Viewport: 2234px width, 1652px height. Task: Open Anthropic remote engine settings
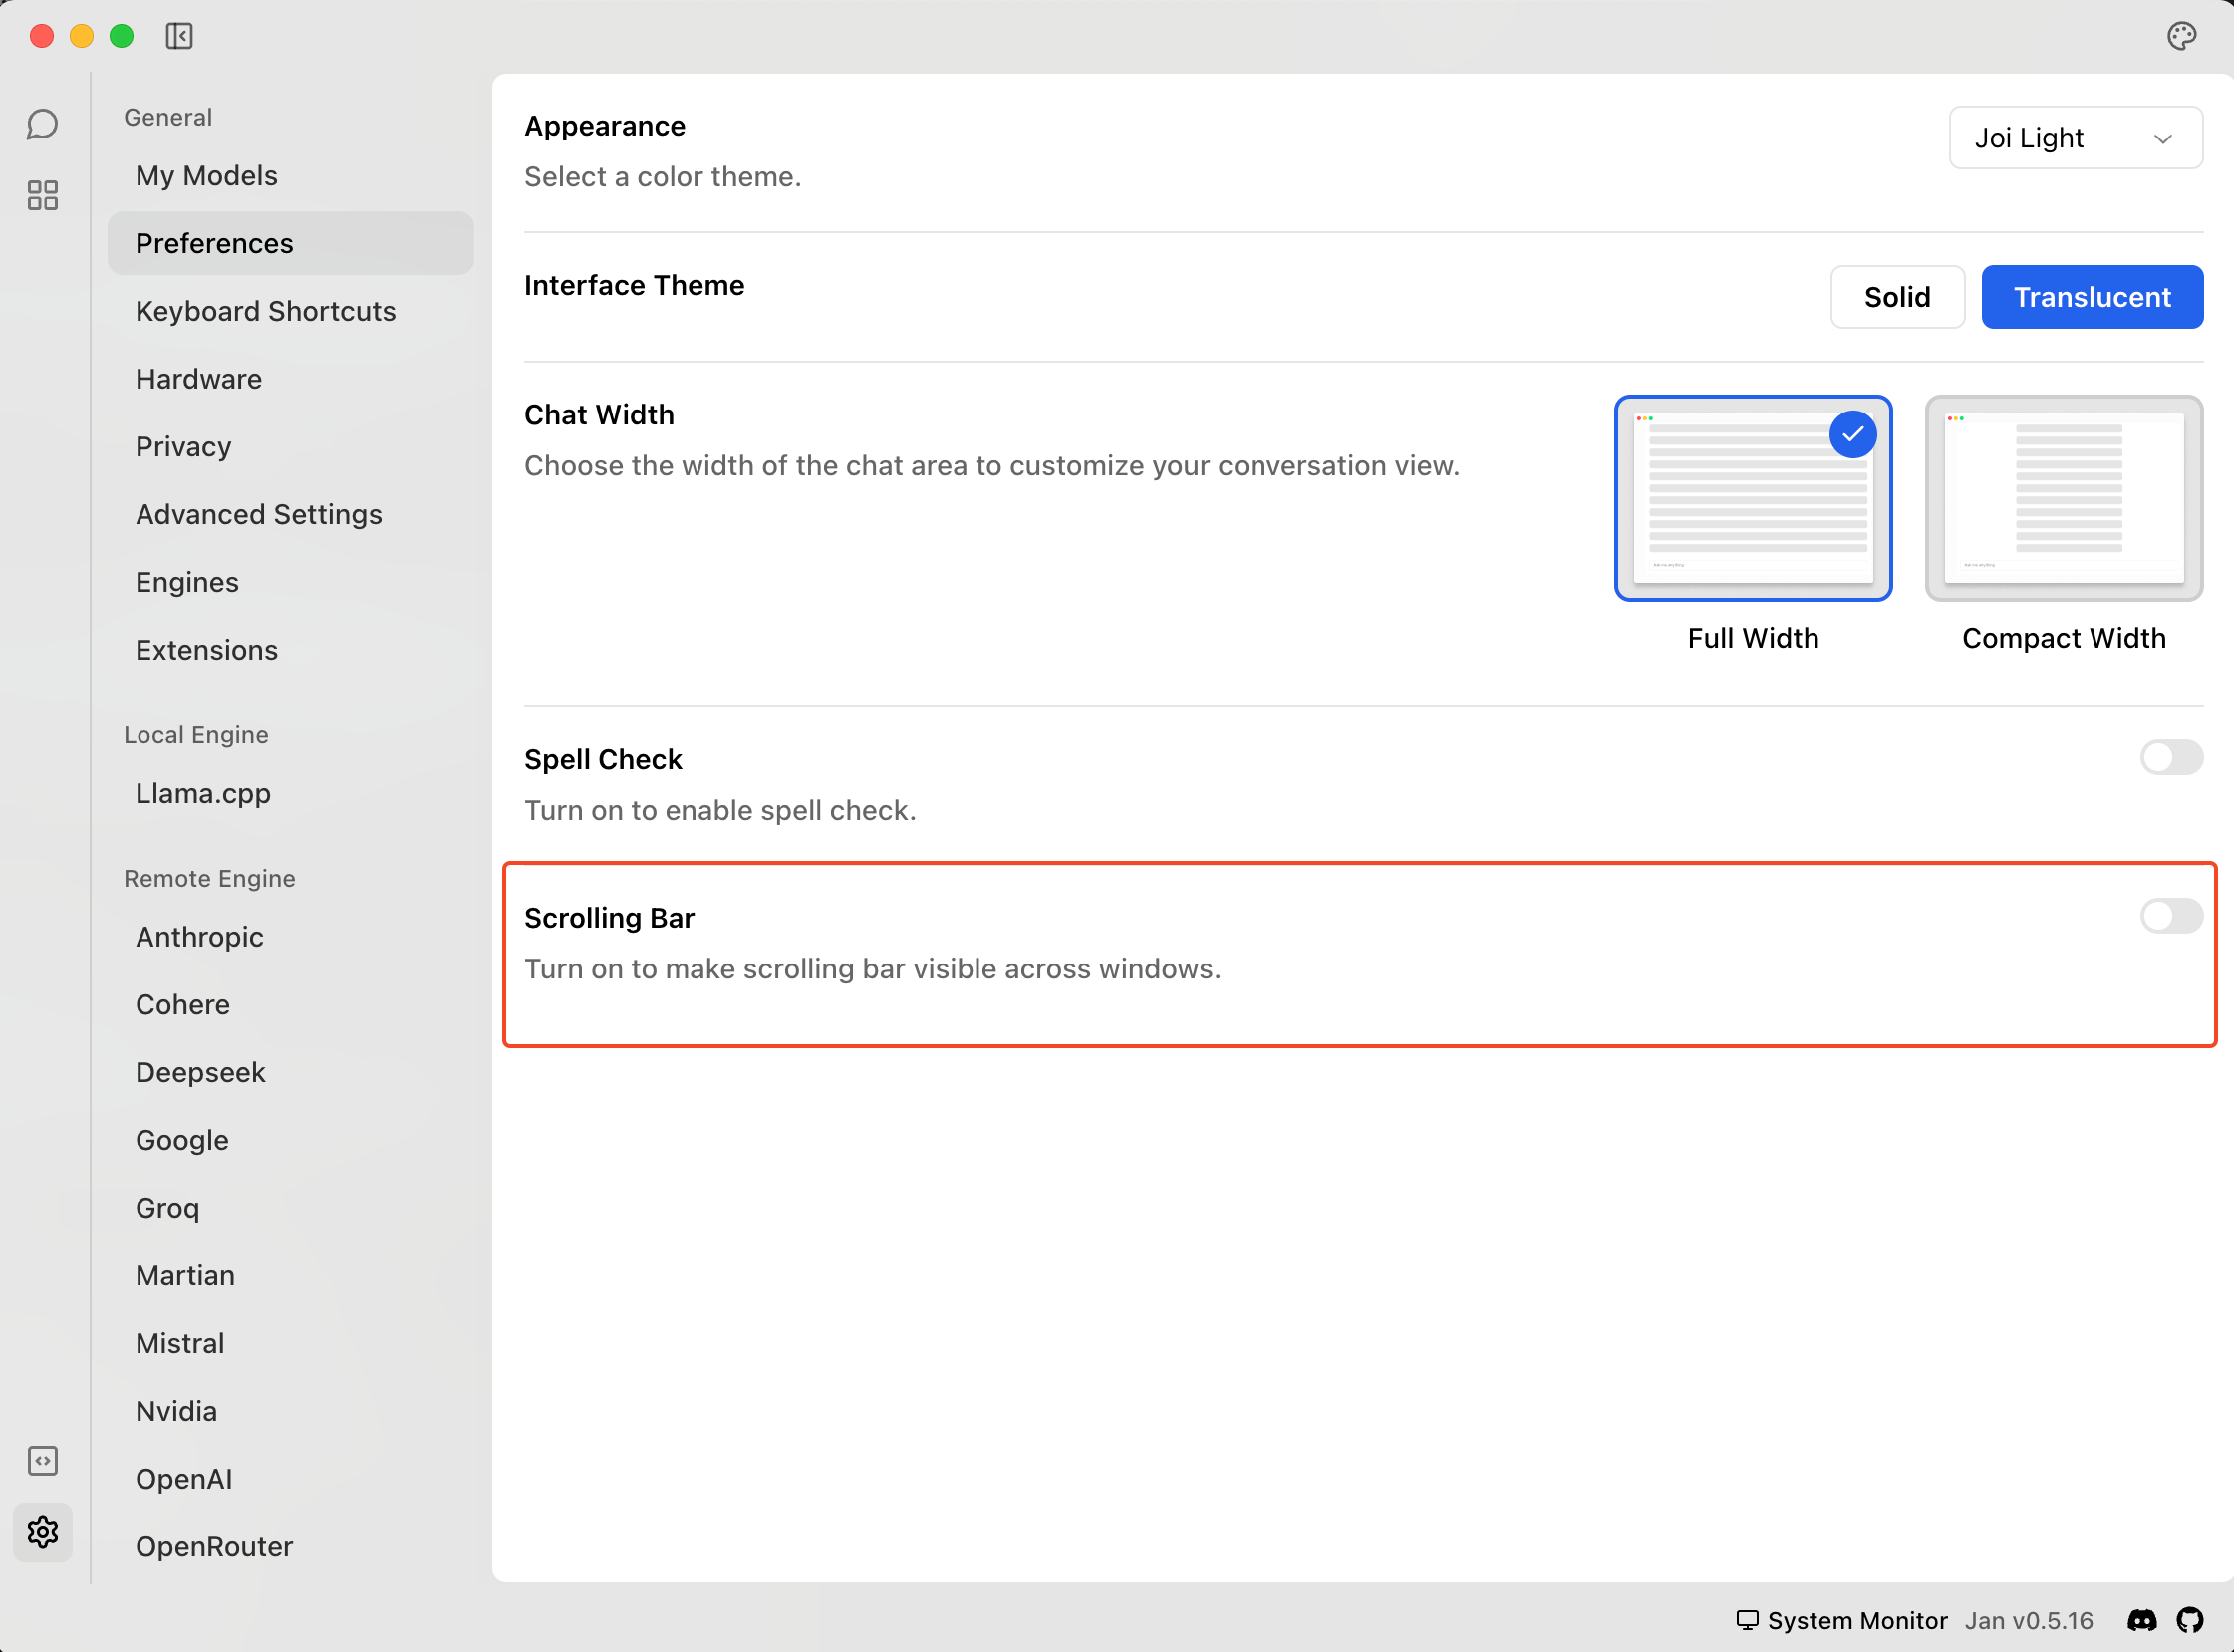tap(200, 937)
